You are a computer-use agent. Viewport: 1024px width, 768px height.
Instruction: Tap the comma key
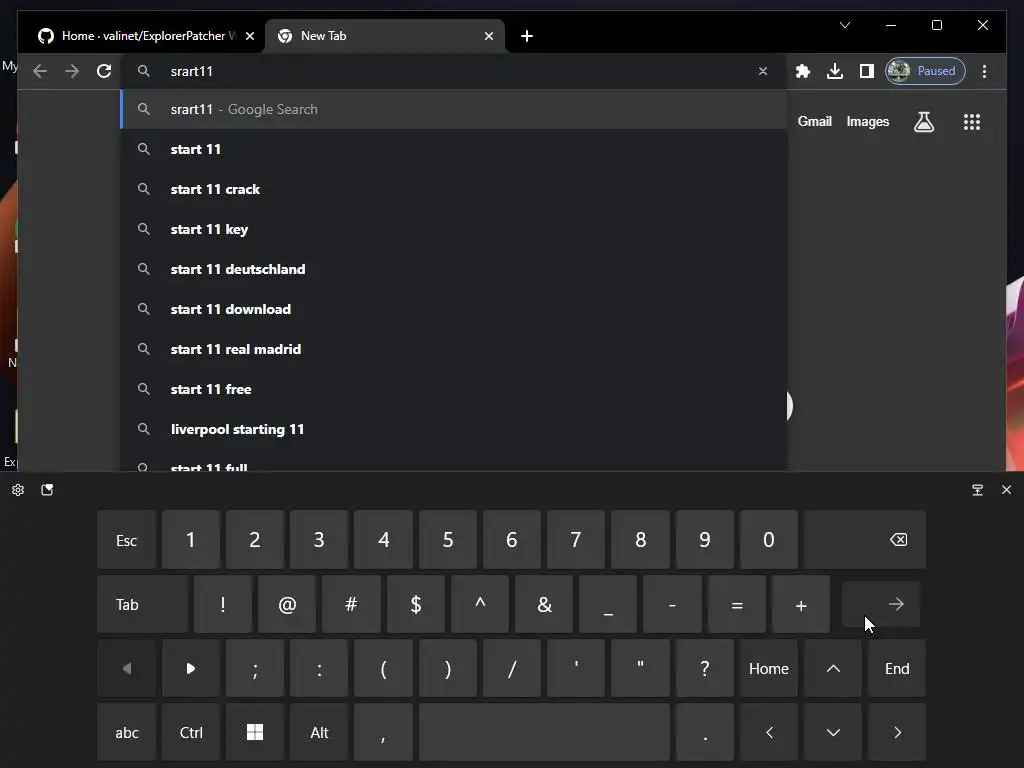383,733
